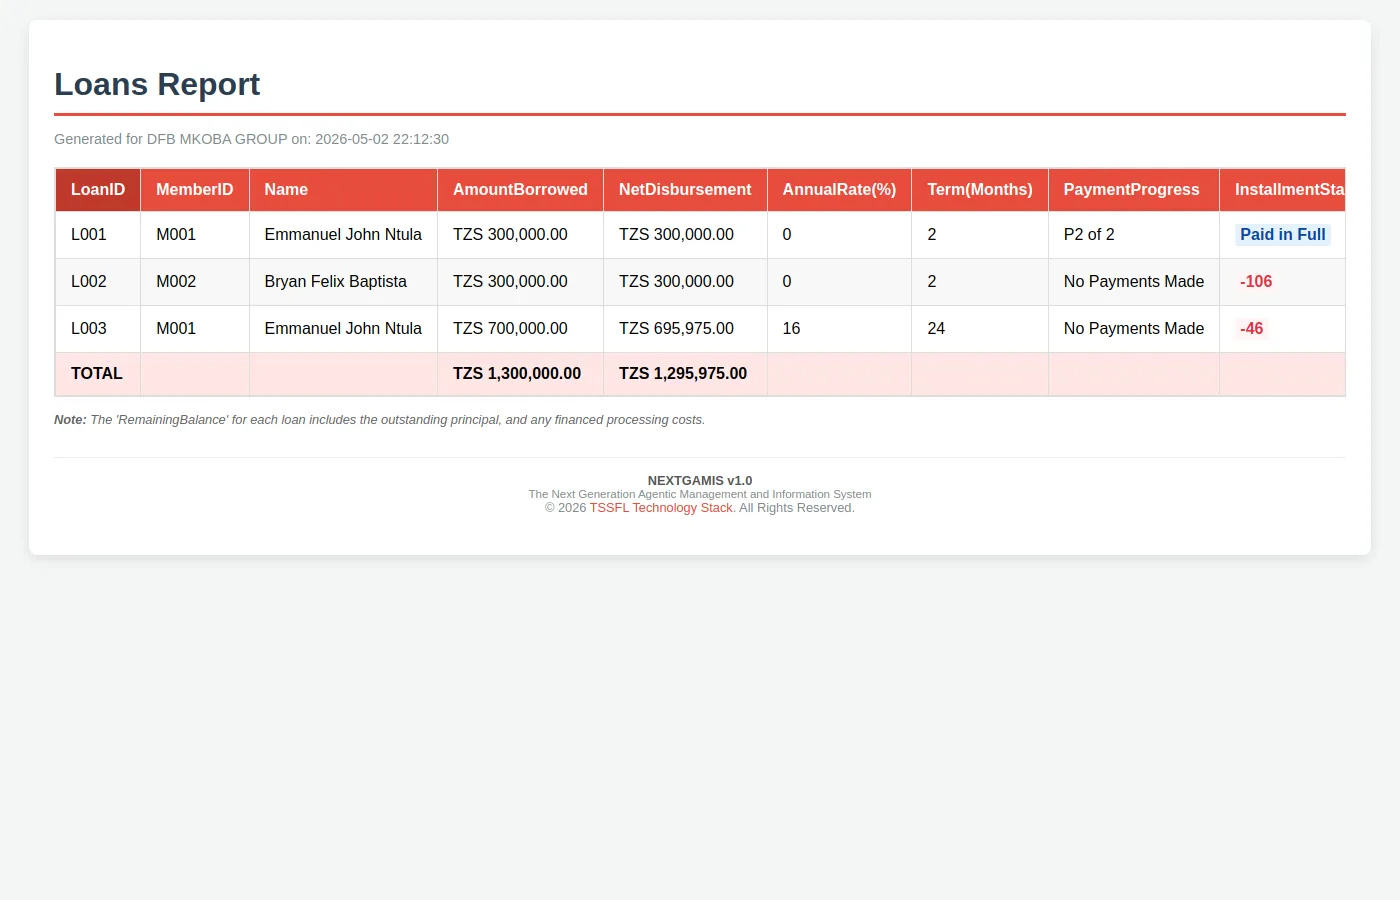Click the LoanID column header

98,190
